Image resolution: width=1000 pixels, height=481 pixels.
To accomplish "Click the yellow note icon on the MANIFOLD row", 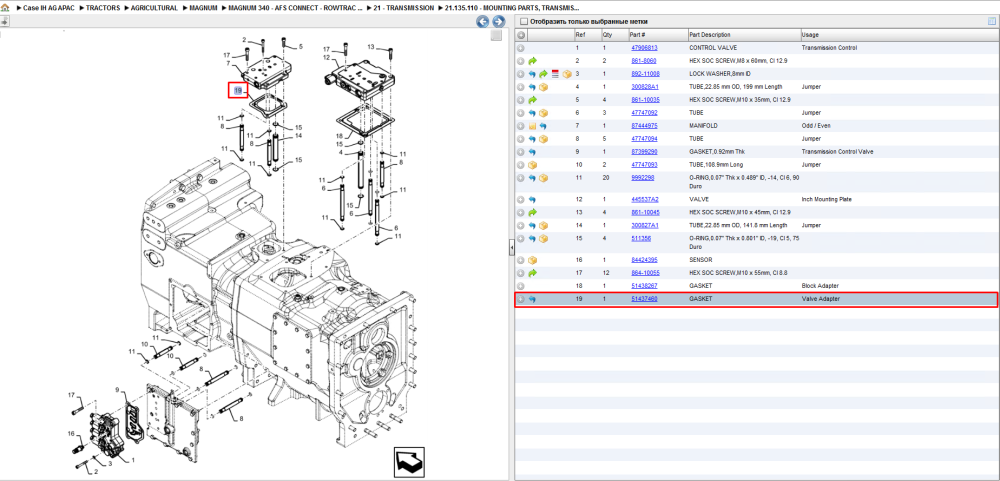I will click(x=533, y=126).
